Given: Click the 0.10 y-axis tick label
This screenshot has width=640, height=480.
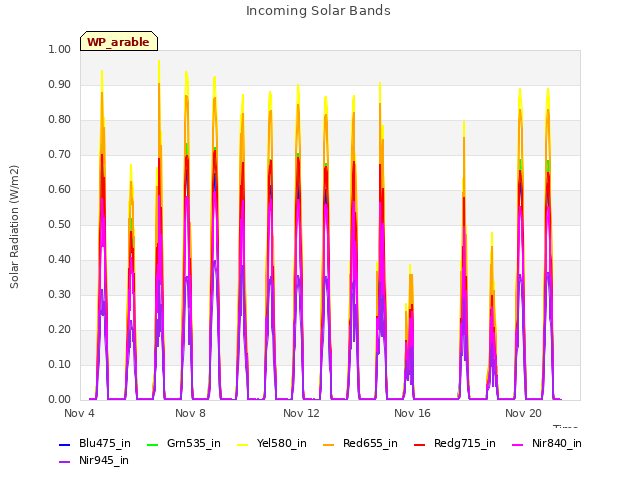Looking at the screenshot, I should coord(60,364).
